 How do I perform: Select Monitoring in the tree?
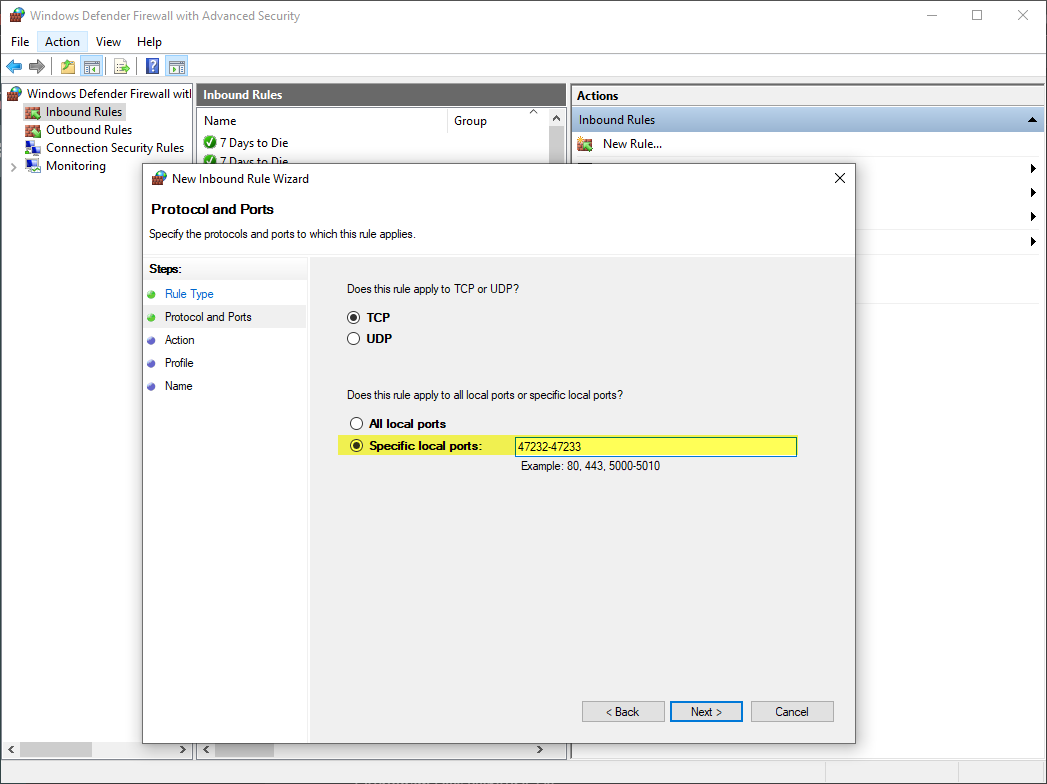75,166
